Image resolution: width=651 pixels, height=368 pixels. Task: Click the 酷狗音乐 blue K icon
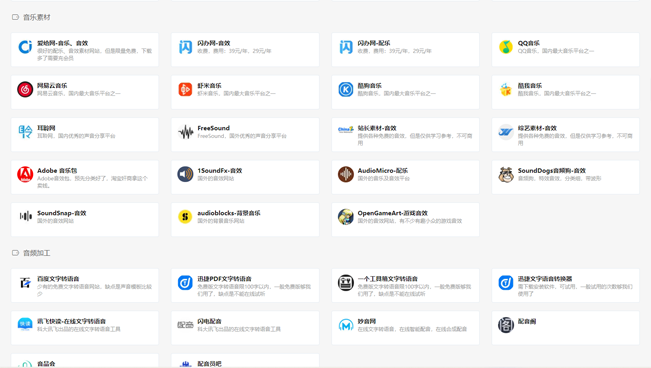coord(345,89)
